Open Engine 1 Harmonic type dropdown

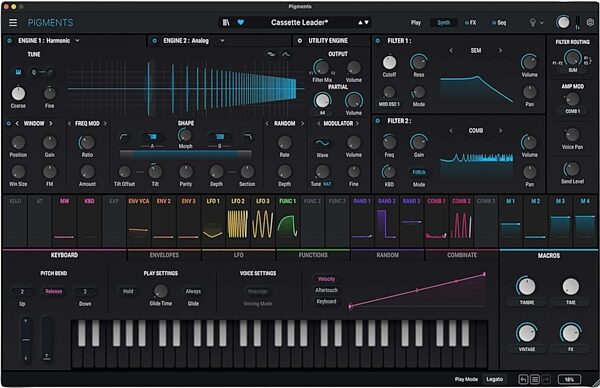pos(77,41)
